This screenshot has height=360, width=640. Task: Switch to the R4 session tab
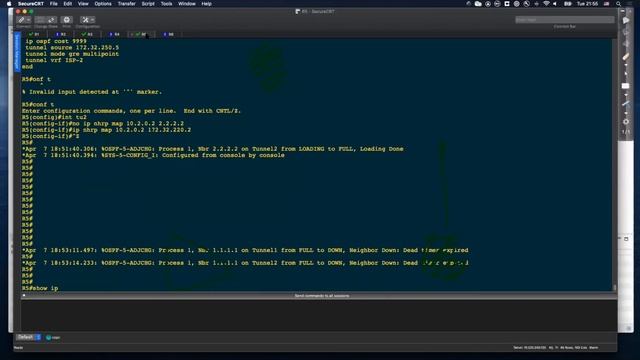click(114, 34)
